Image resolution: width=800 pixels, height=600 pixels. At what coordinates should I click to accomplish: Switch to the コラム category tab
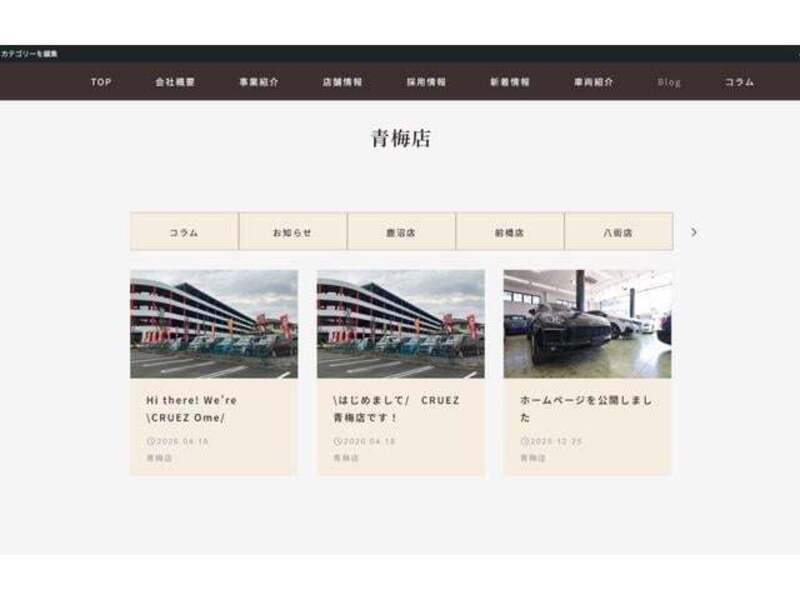184,232
